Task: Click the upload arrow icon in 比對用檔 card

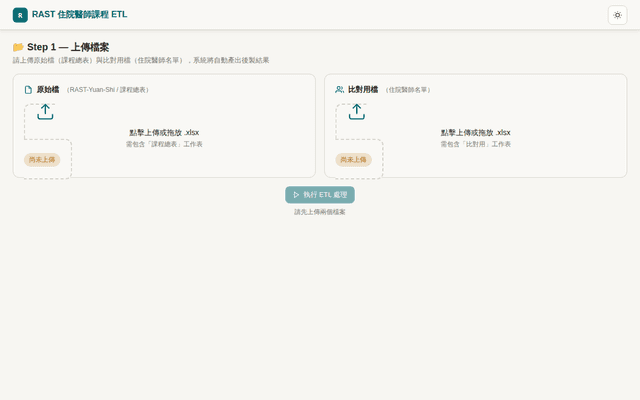Action: pos(357,112)
